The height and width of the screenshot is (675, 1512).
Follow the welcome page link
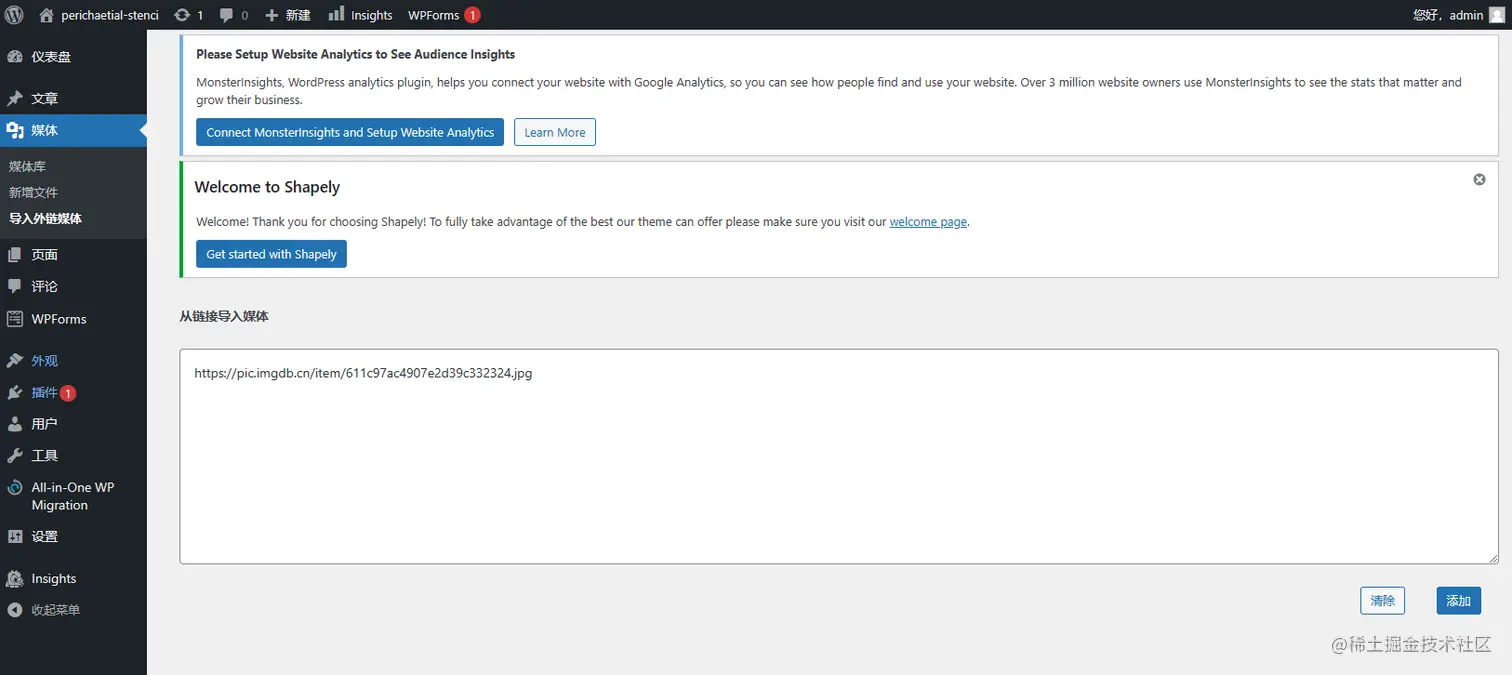tap(928, 222)
